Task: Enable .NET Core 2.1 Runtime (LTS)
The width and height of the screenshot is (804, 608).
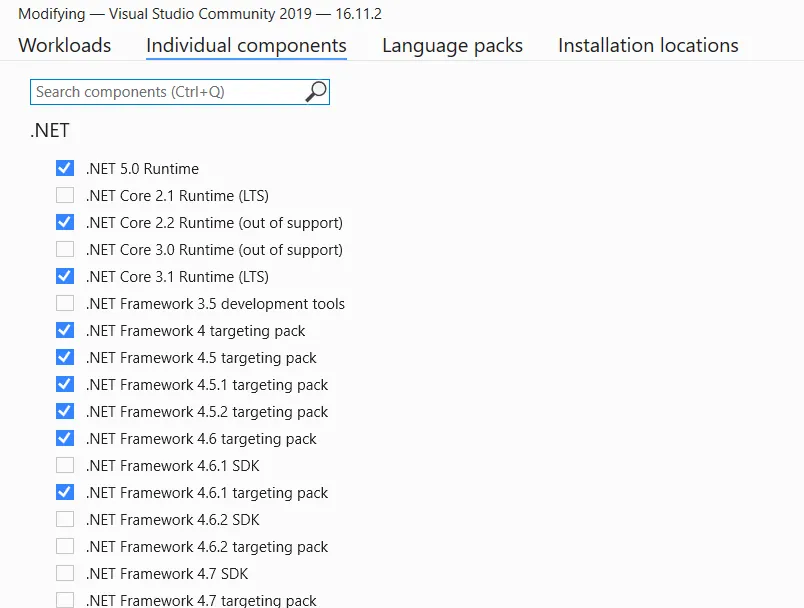Action: click(x=65, y=195)
